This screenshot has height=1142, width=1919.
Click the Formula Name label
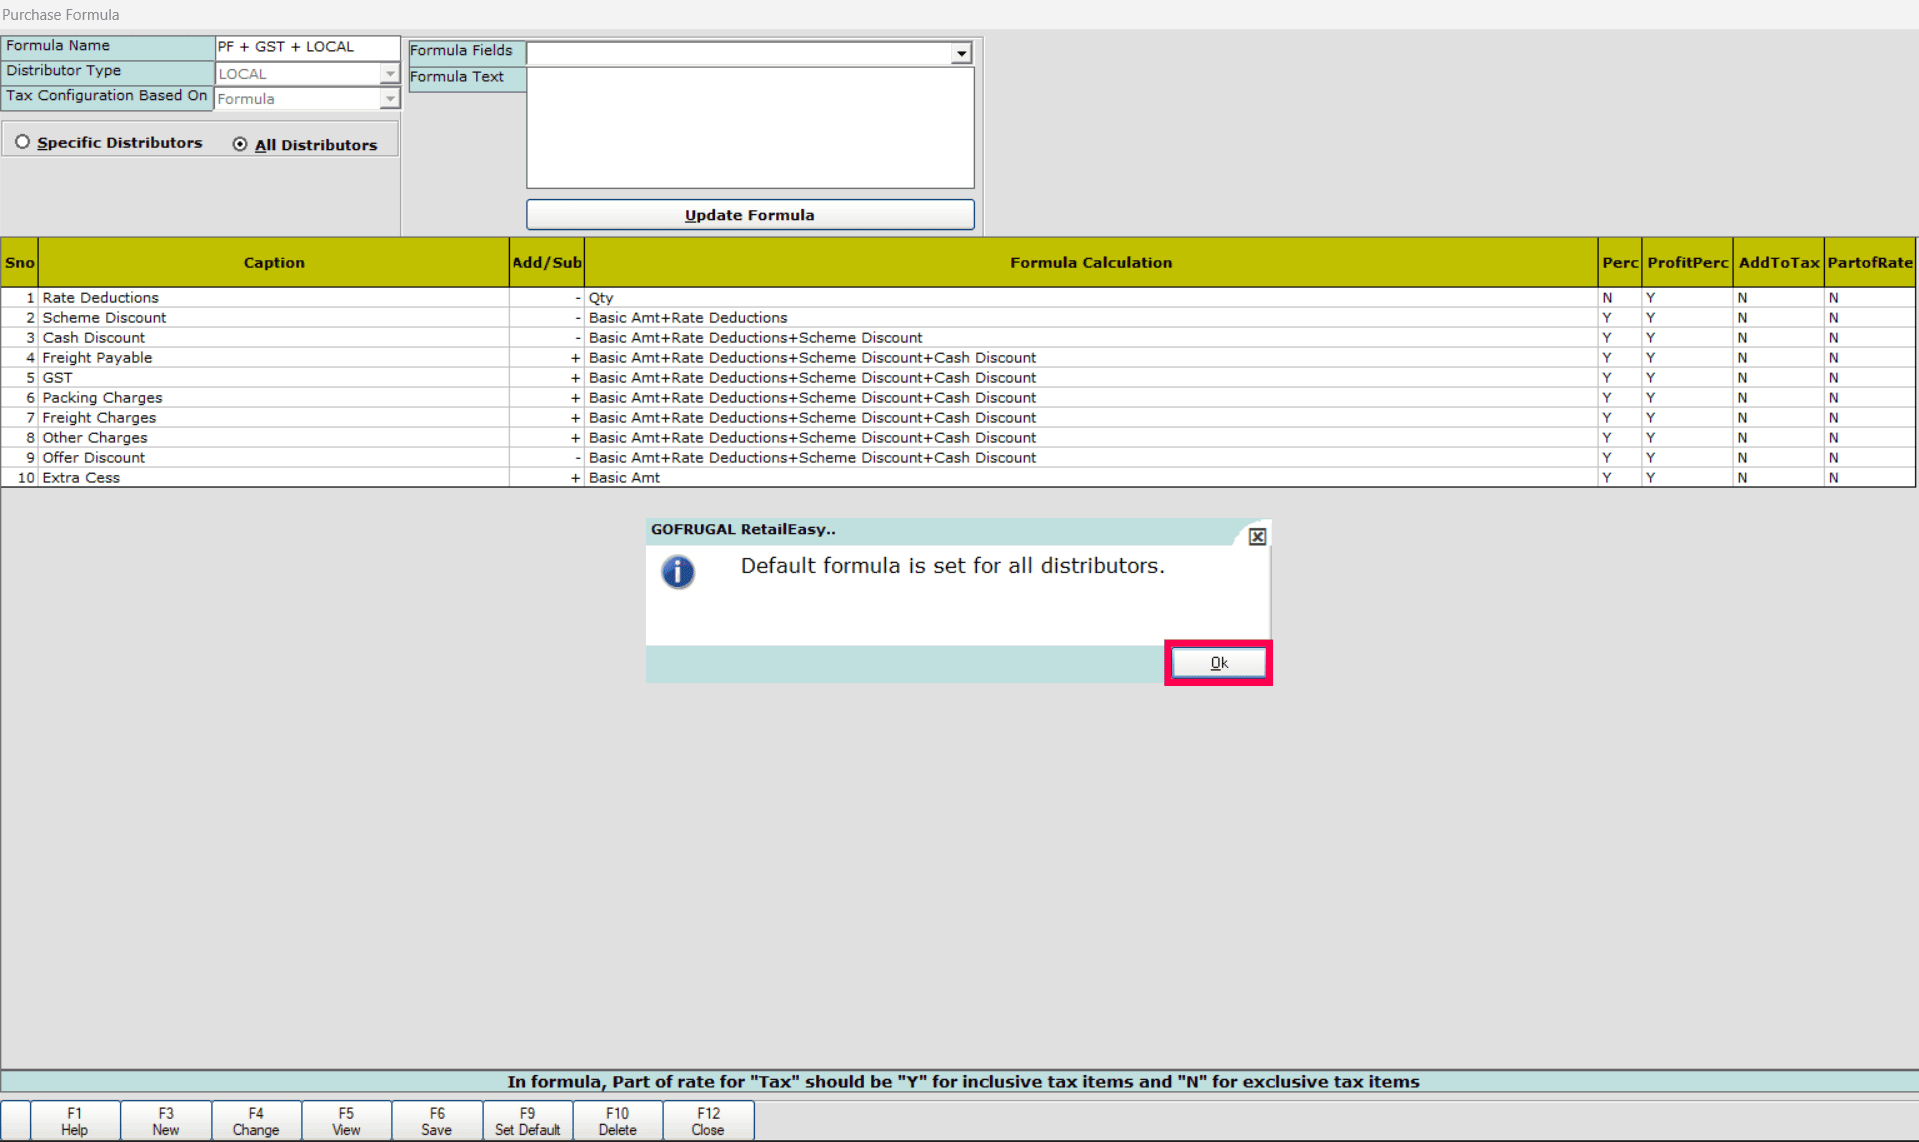(x=58, y=46)
